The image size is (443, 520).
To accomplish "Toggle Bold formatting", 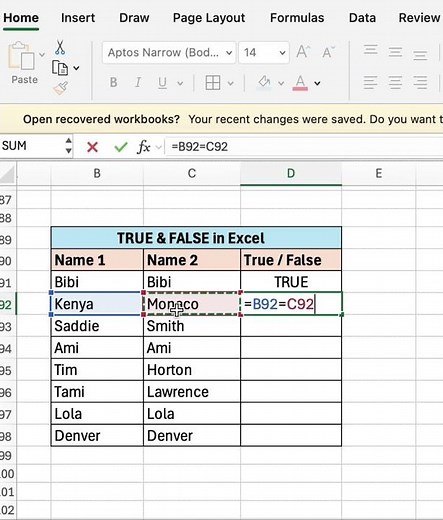I will (x=113, y=82).
